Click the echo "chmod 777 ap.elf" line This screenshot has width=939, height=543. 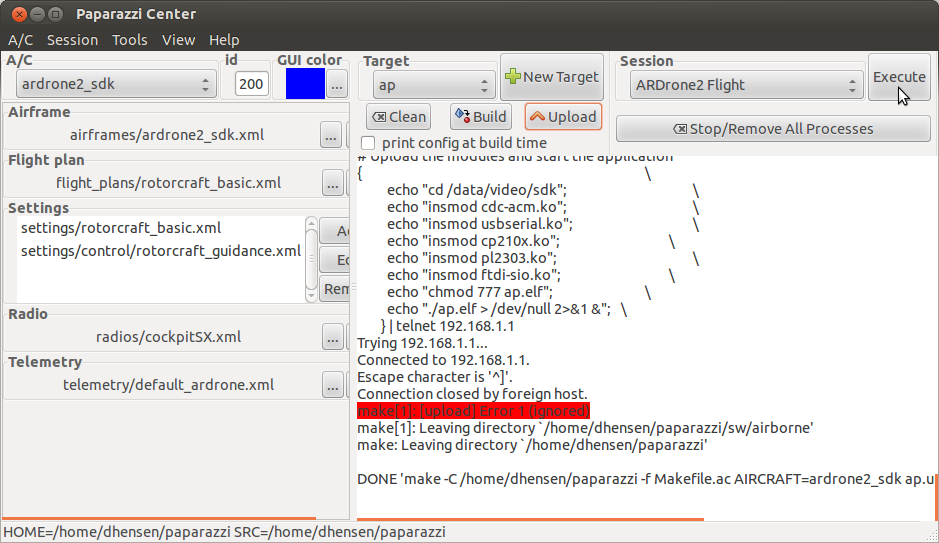[470, 292]
